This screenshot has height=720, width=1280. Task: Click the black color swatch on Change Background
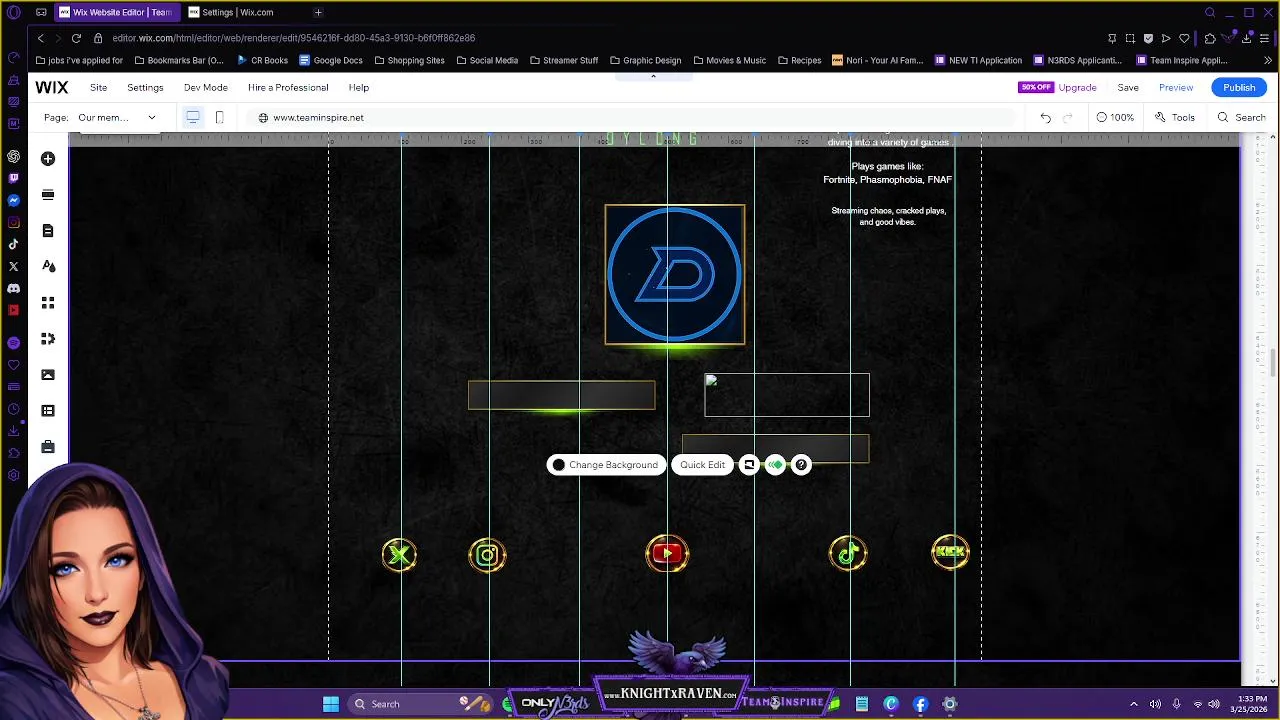(559, 465)
